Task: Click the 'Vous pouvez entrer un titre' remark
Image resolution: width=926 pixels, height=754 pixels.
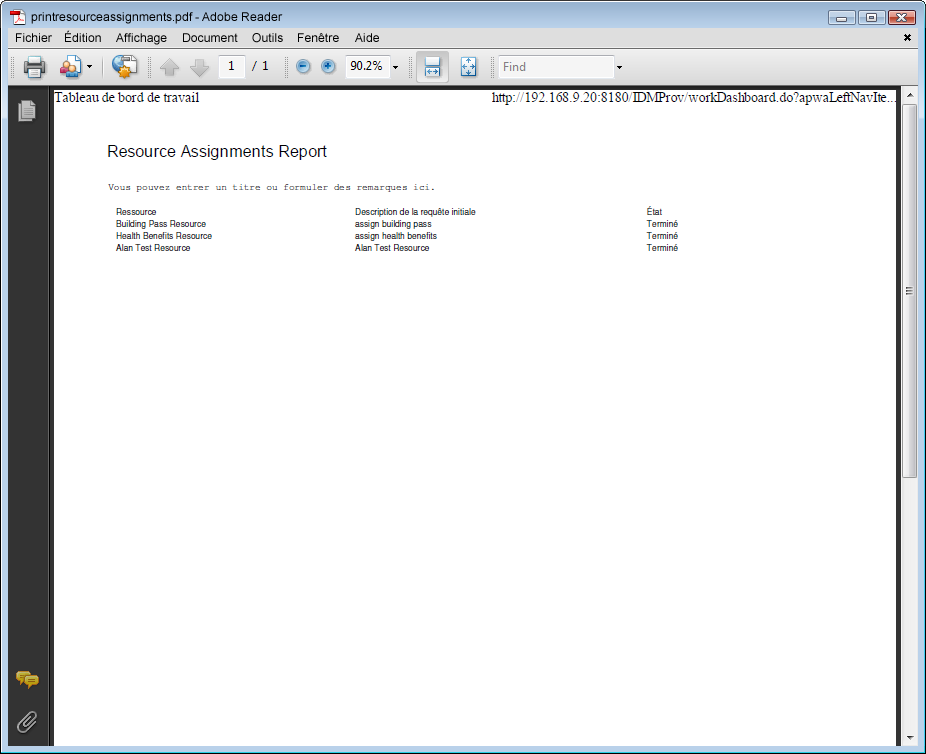Action: 271,187
